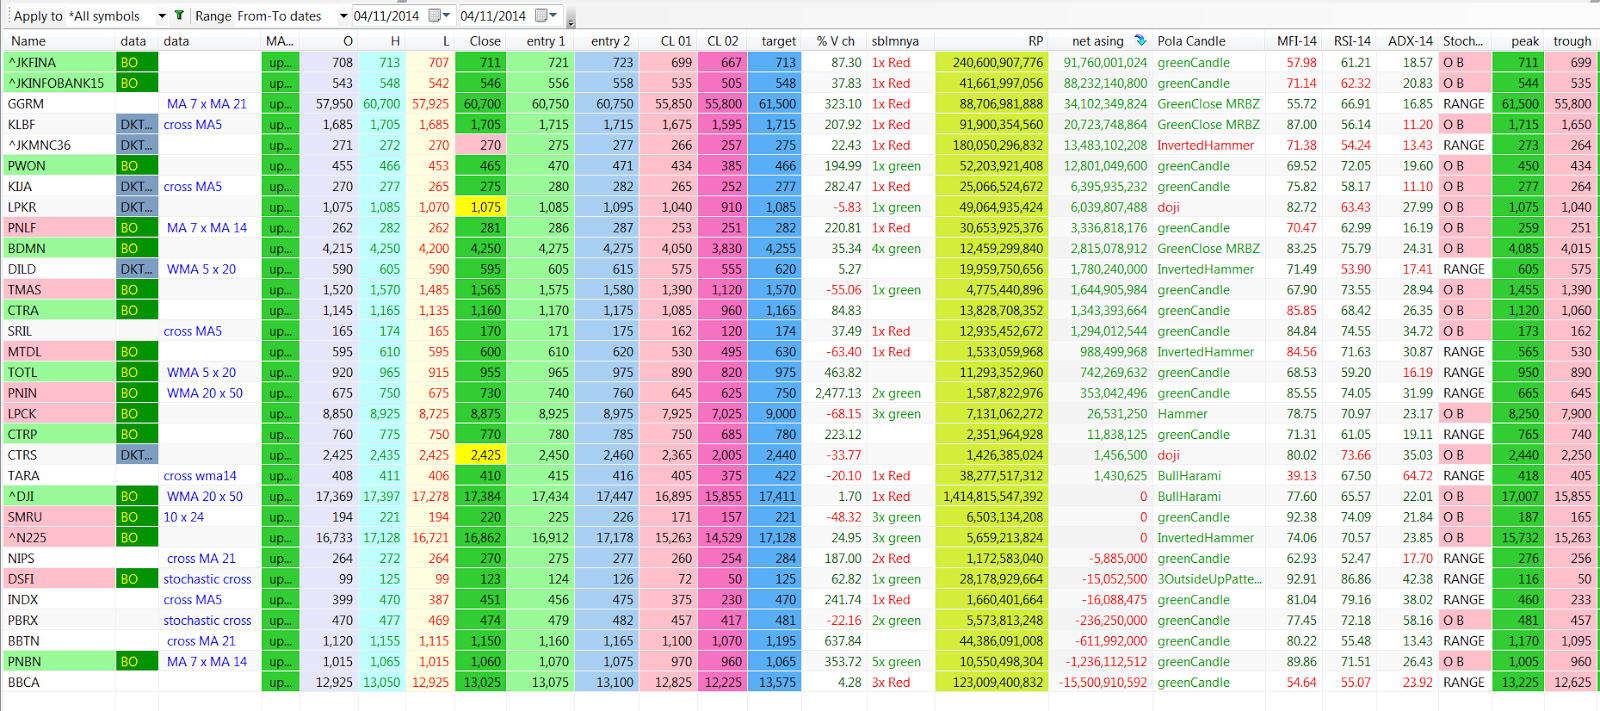Select the ^DJI symbol row
This screenshot has width=1600, height=711.
(59, 496)
